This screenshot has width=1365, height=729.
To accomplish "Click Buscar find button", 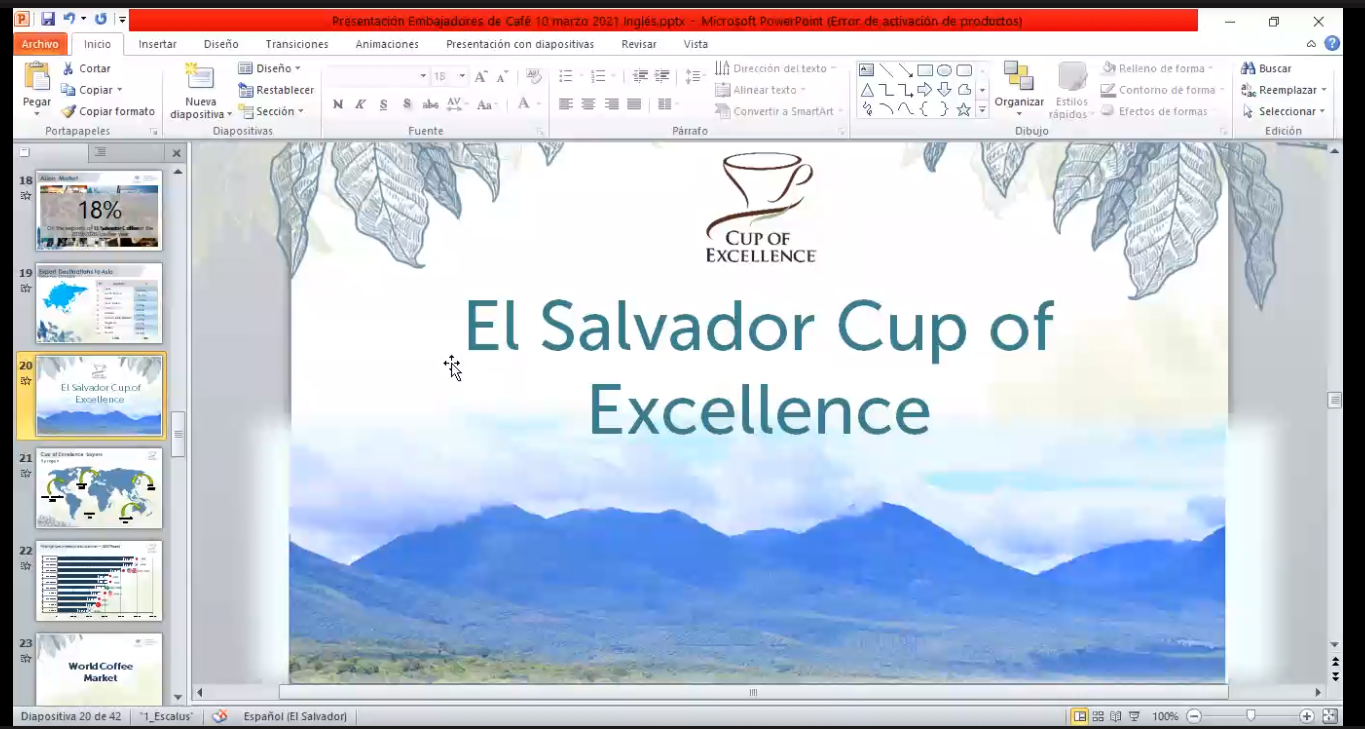I will point(1267,68).
